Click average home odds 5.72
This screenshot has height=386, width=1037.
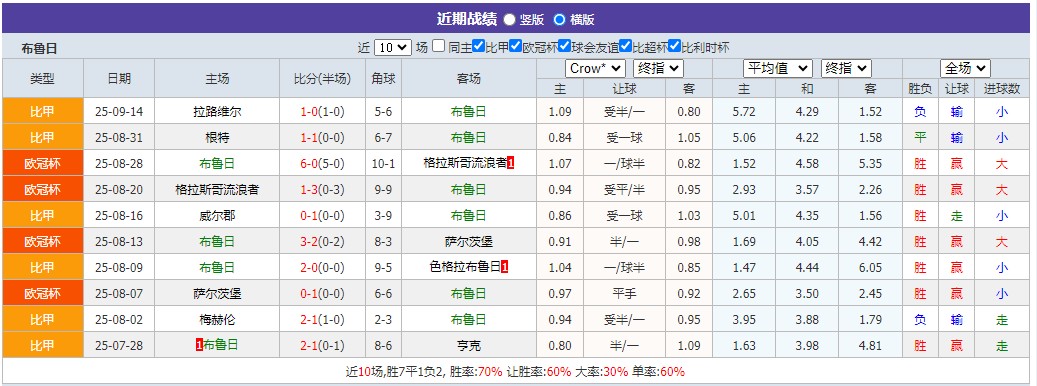(x=744, y=112)
